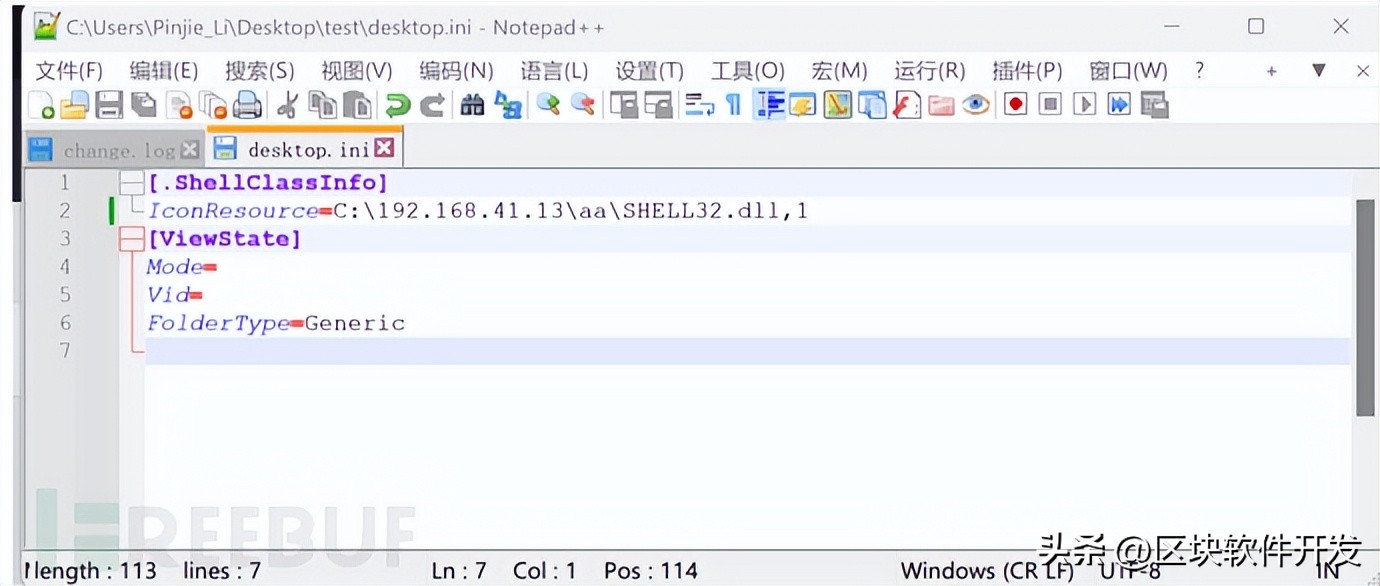This screenshot has height=586, width=1380.
Task: Open the 设置(T) menu
Action: click(649, 71)
